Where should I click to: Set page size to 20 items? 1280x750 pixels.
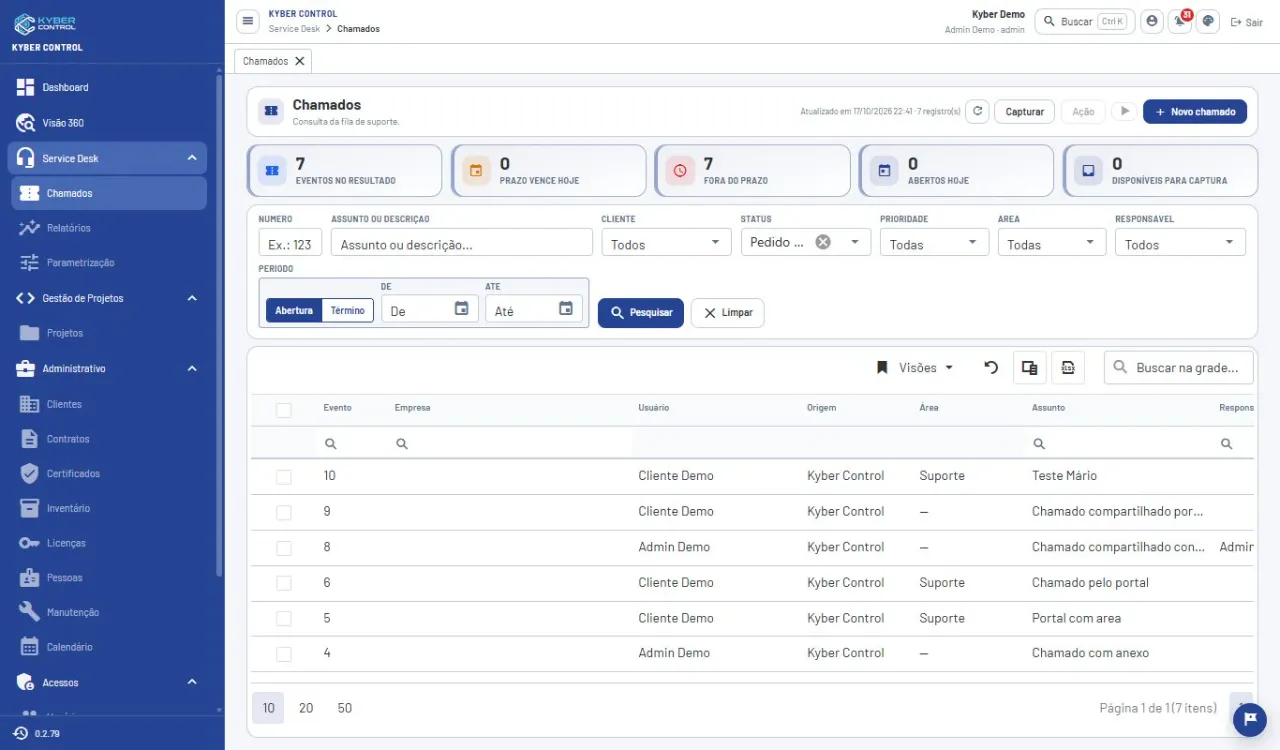[306, 708]
